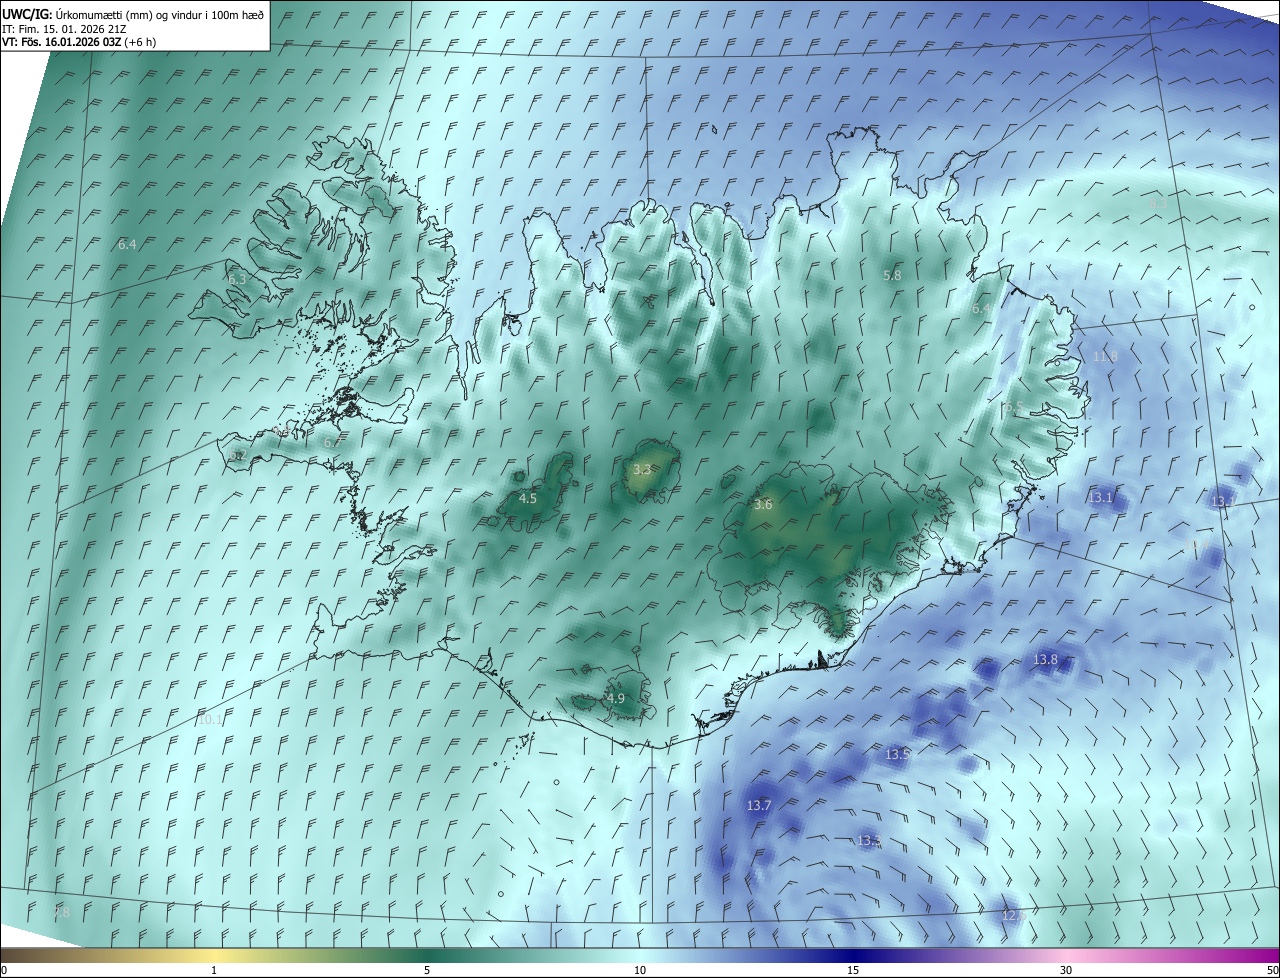The image size is (1280, 978).
Task: Click the 13.7 value south of Iceland
Action: click(x=759, y=806)
